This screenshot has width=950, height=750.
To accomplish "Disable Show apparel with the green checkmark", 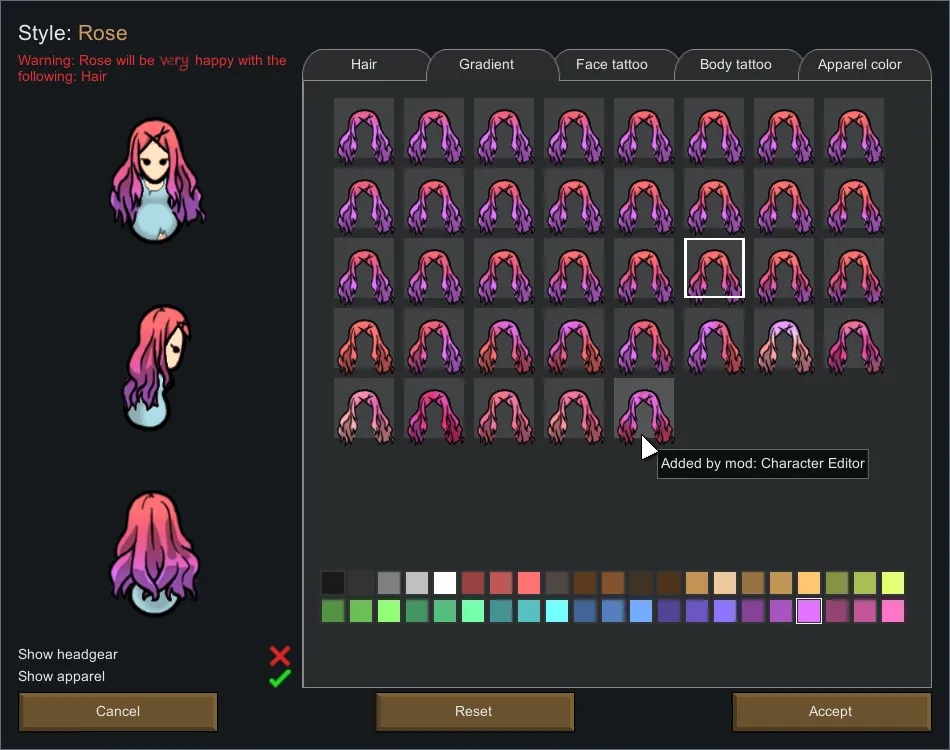I will pyautogui.click(x=280, y=678).
